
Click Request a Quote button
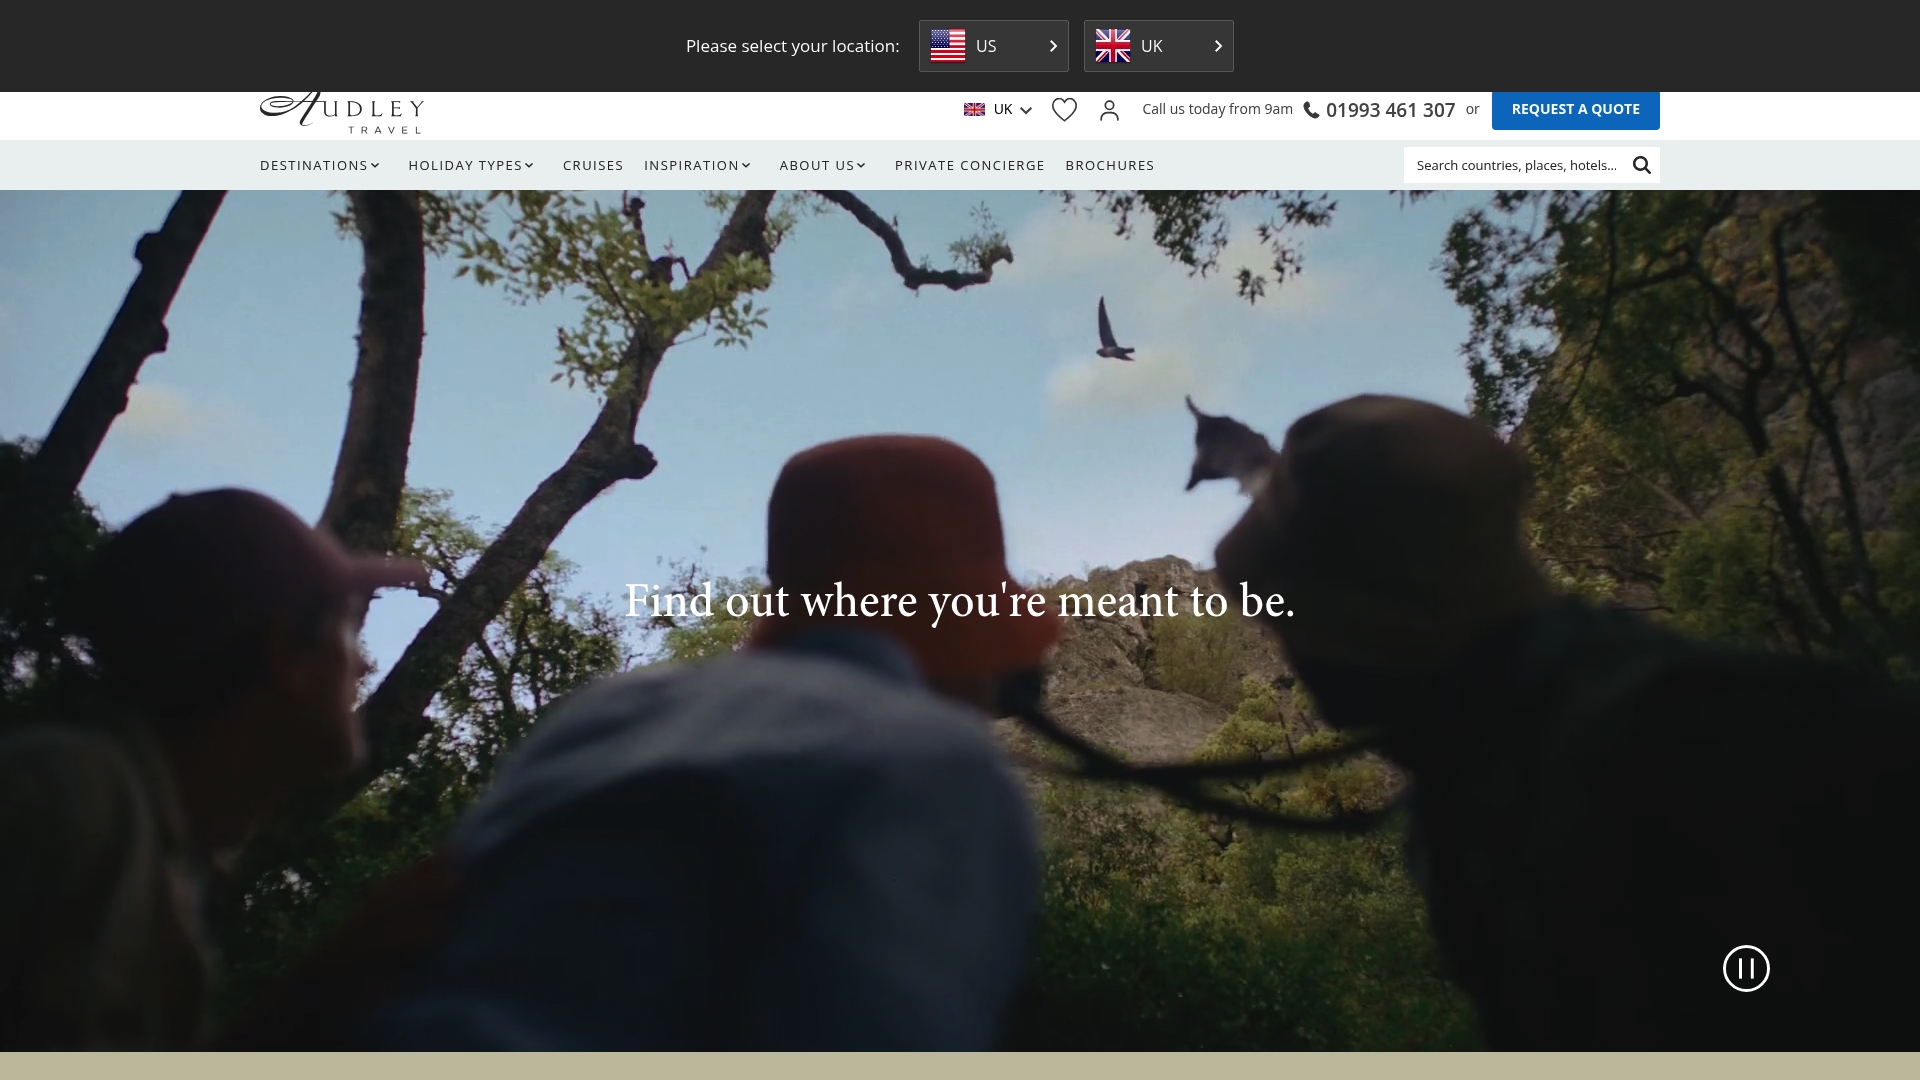tap(1575, 110)
